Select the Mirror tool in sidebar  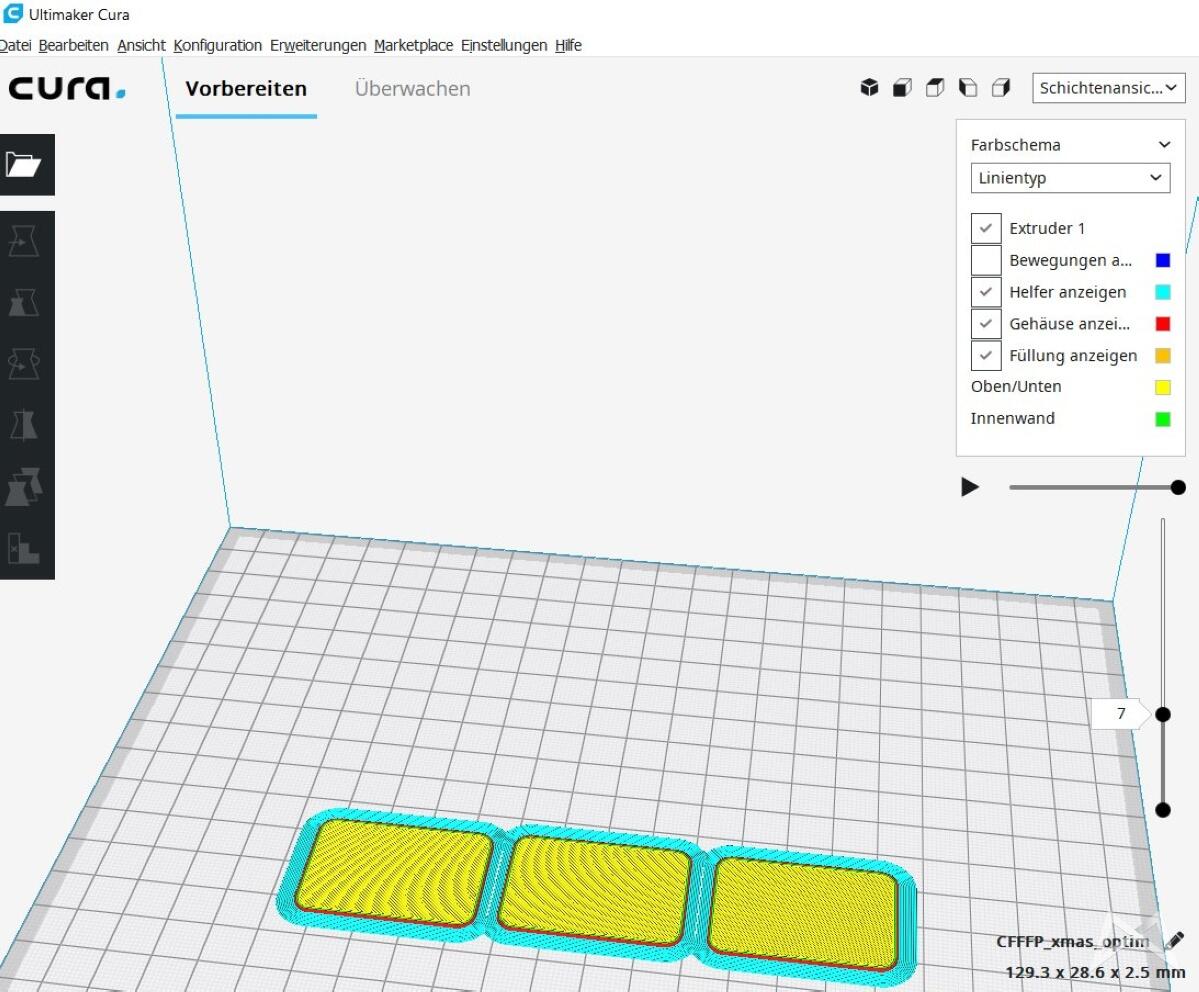(x=24, y=426)
